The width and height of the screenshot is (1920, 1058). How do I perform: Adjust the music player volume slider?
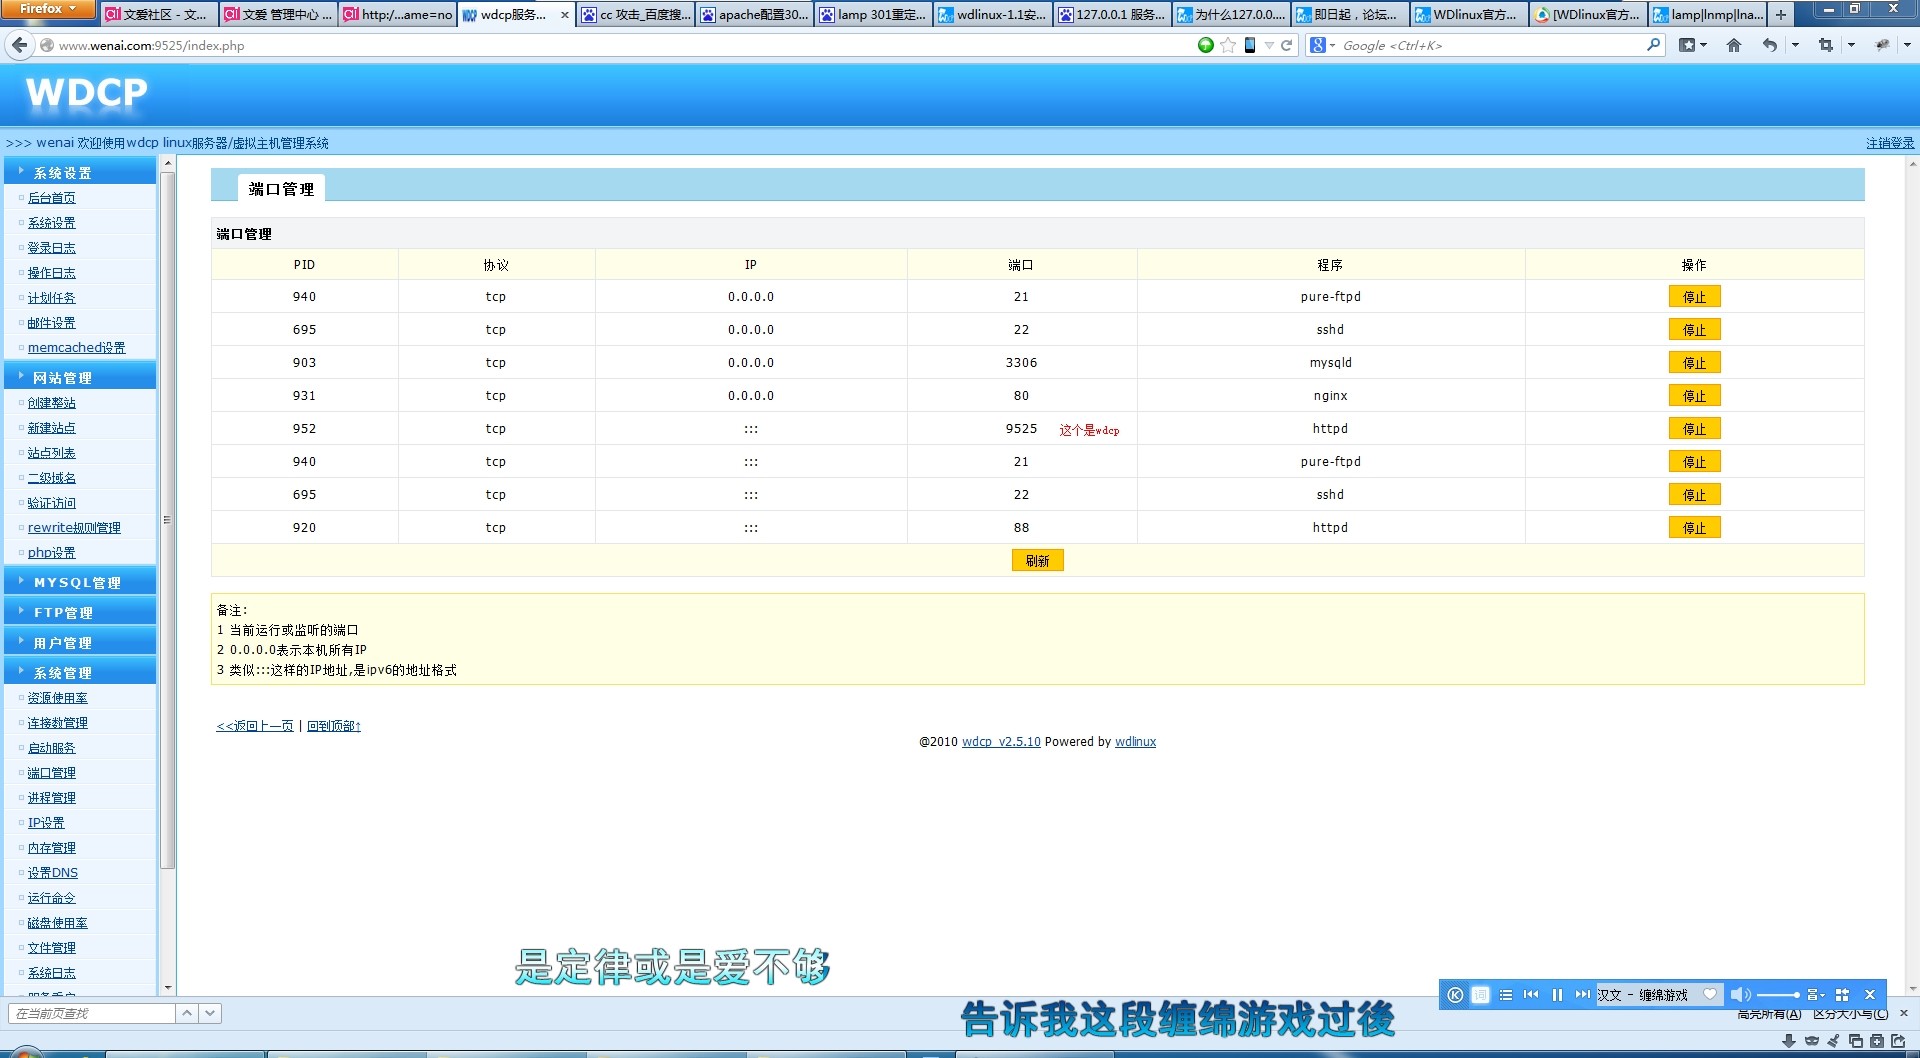tap(1778, 995)
